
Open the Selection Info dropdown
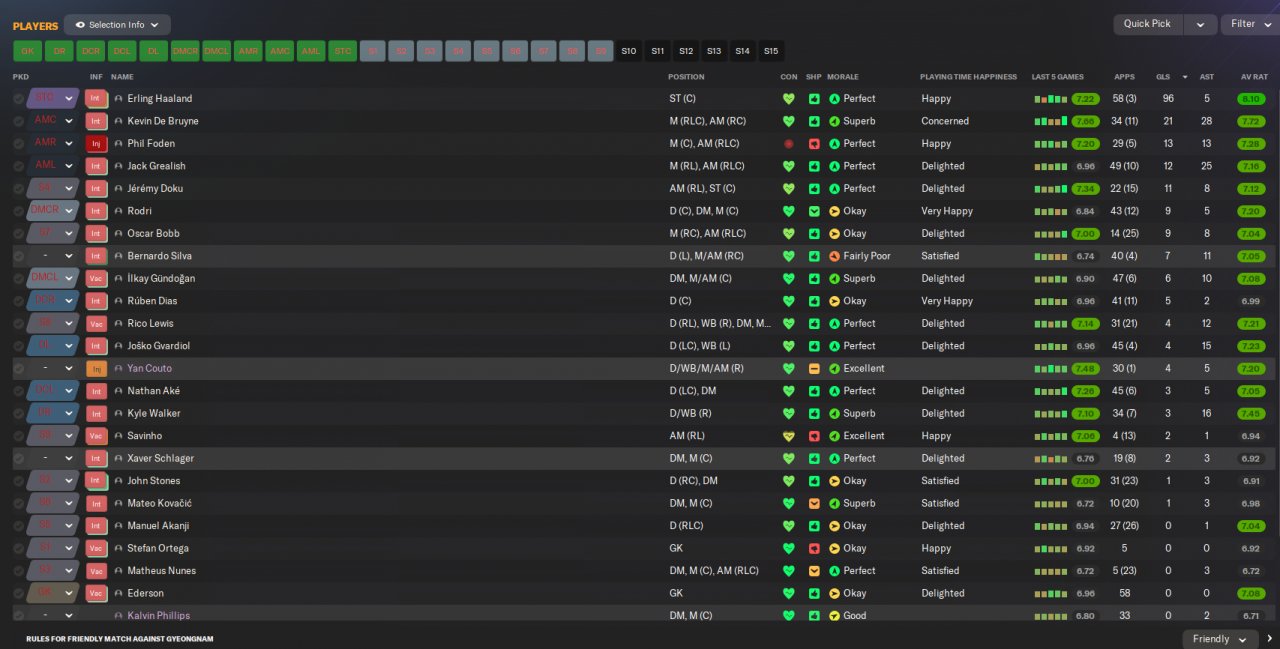[x=117, y=24]
